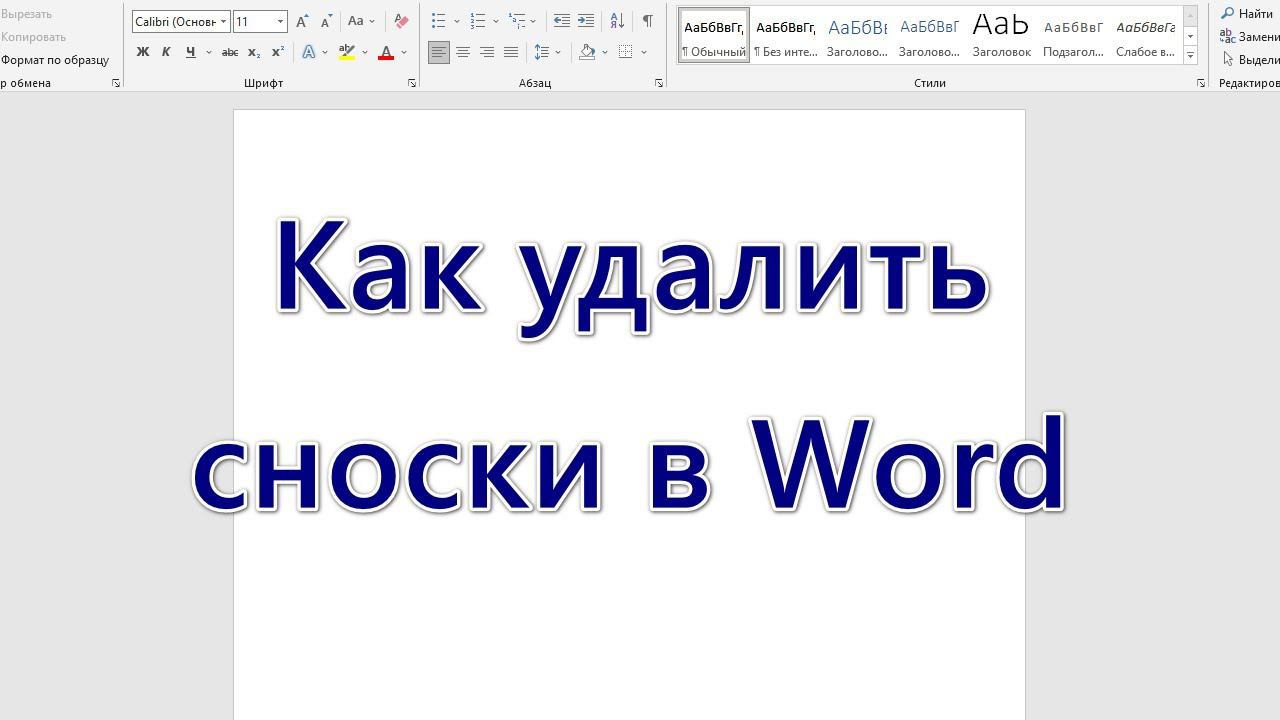Click the Borders icon
1280x720 pixels.
click(626, 52)
